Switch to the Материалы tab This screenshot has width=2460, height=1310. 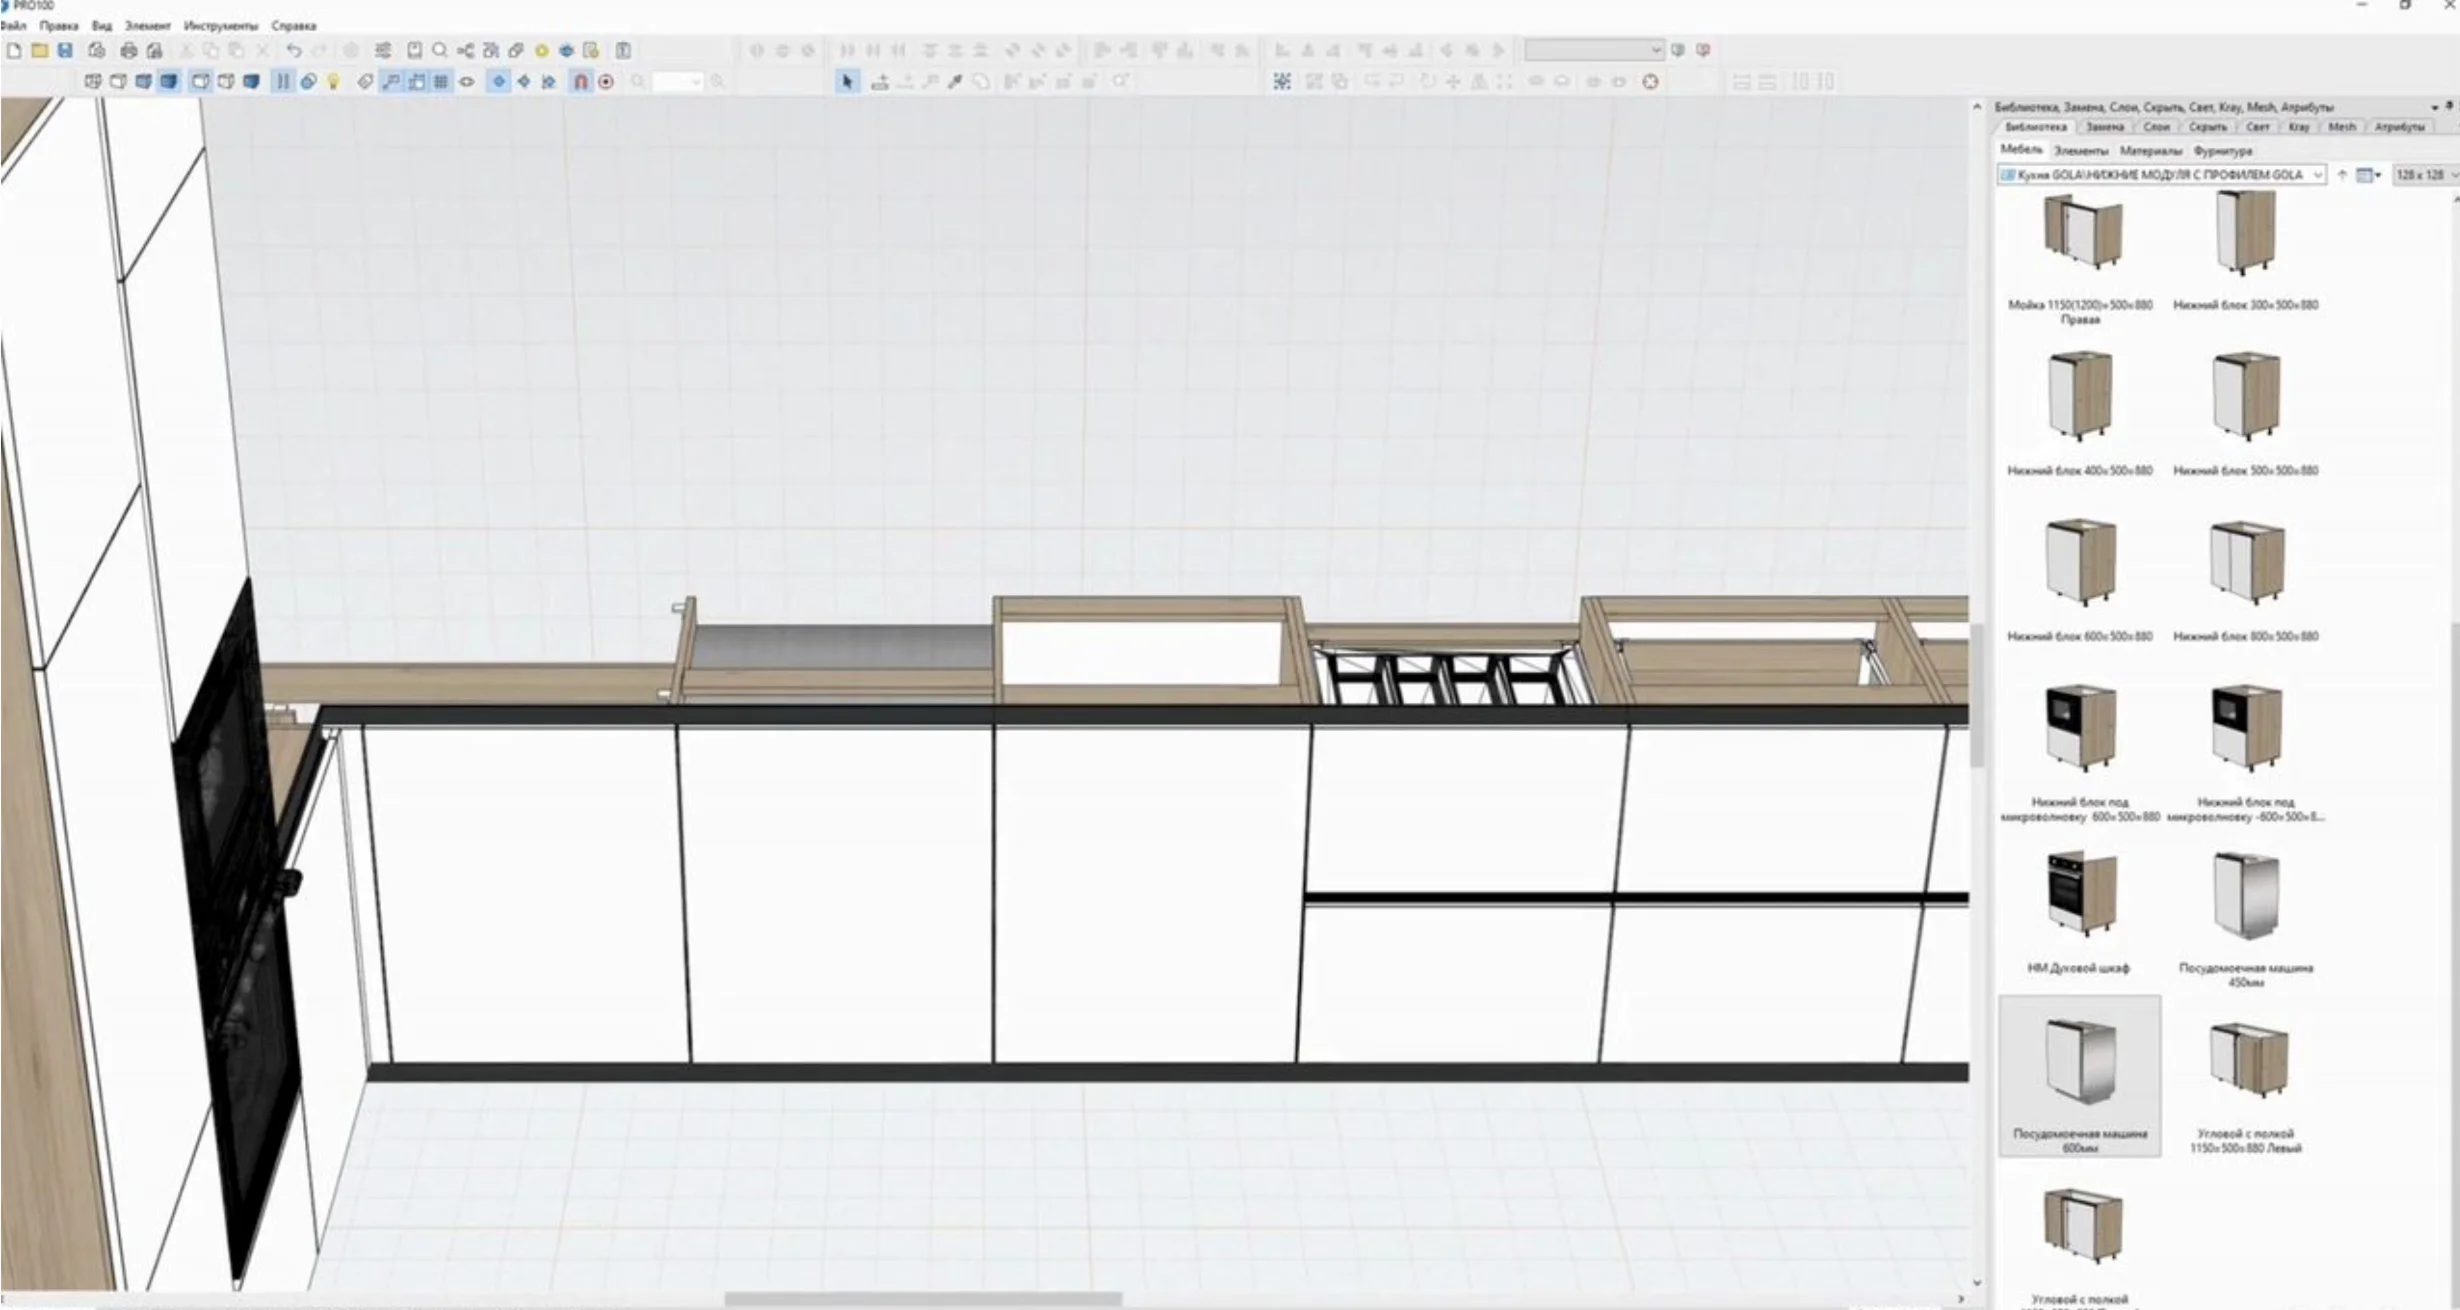2150,151
